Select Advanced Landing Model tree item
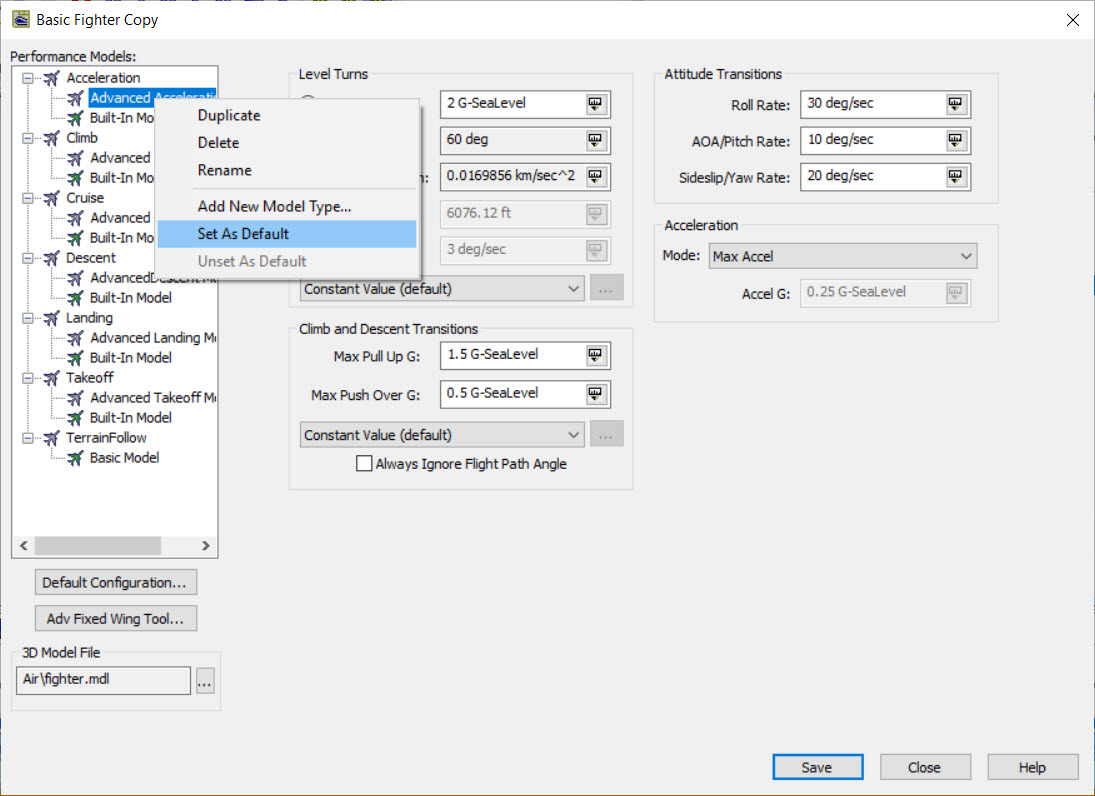The height and width of the screenshot is (796, 1095). coord(153,338)
